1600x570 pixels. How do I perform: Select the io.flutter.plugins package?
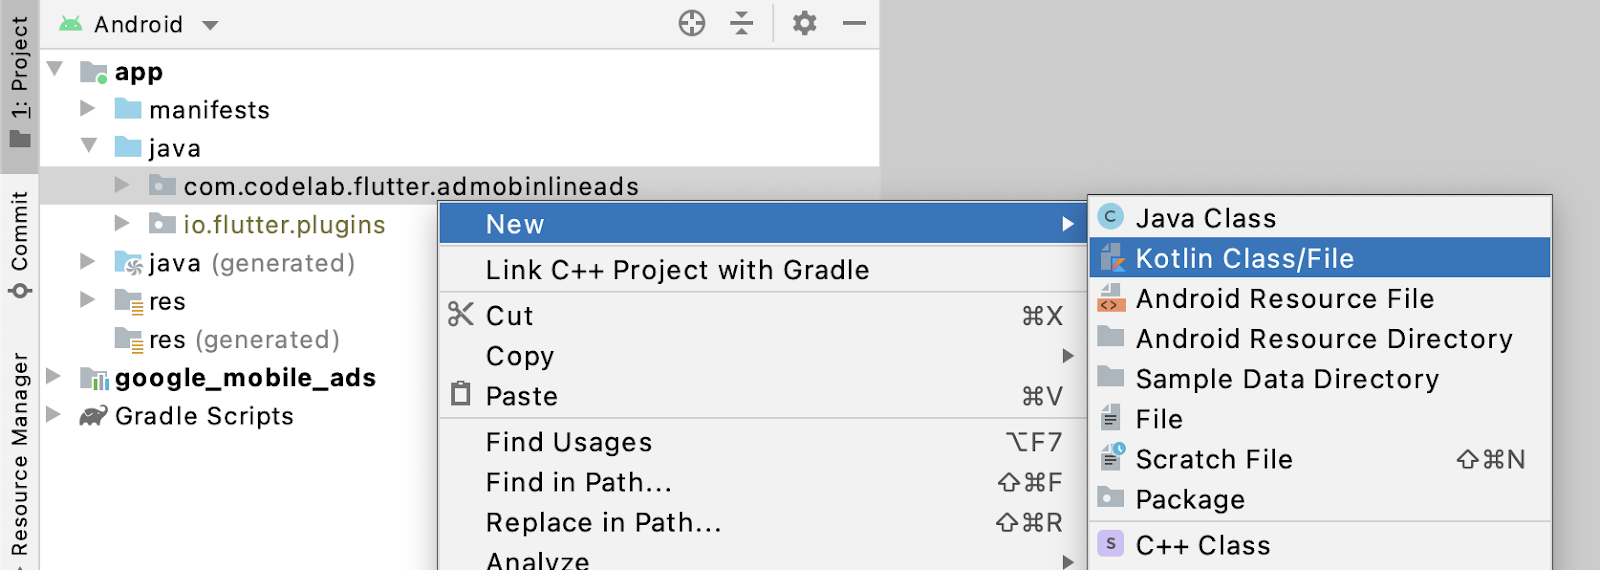click(x=284, y=225)
